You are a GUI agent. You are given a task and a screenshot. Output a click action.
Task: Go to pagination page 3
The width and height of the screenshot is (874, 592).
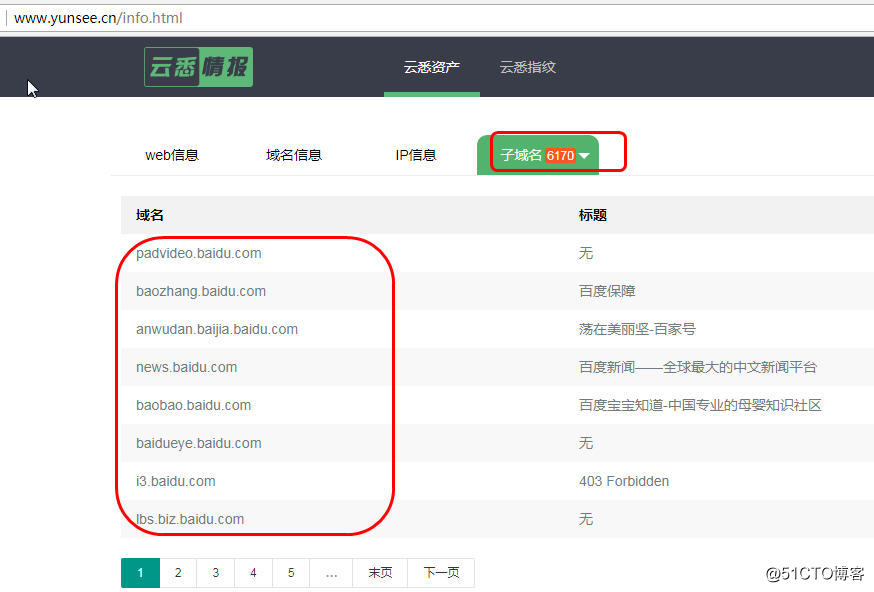click(x=216, y=572)
